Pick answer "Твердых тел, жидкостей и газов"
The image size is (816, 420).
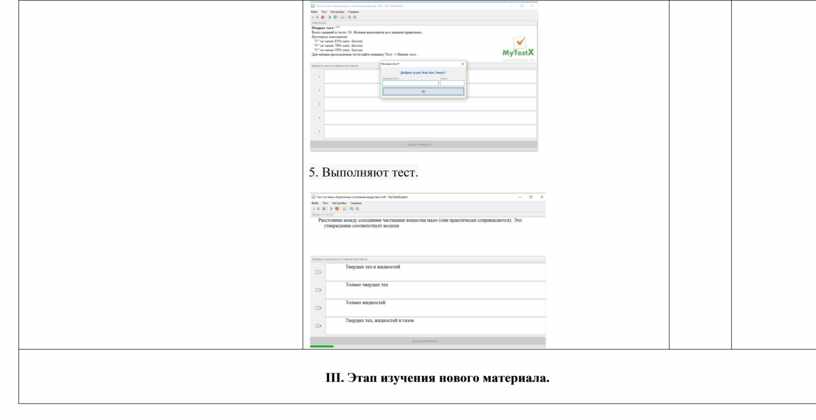point(318,325)
